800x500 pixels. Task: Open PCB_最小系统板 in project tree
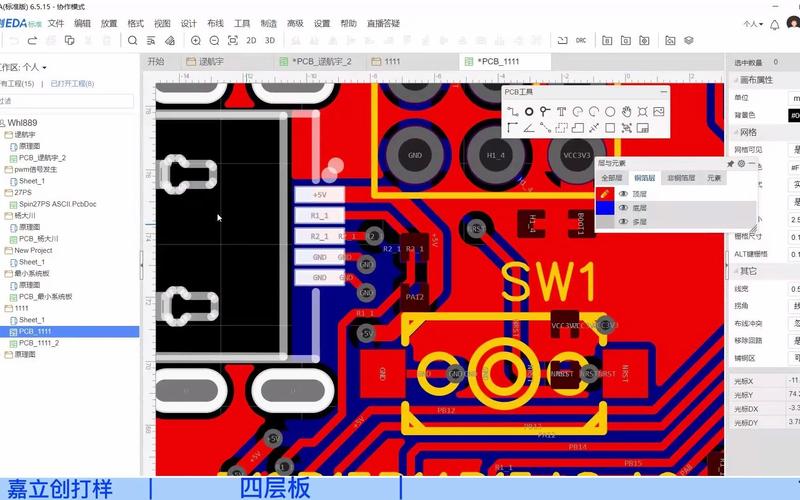45,296
